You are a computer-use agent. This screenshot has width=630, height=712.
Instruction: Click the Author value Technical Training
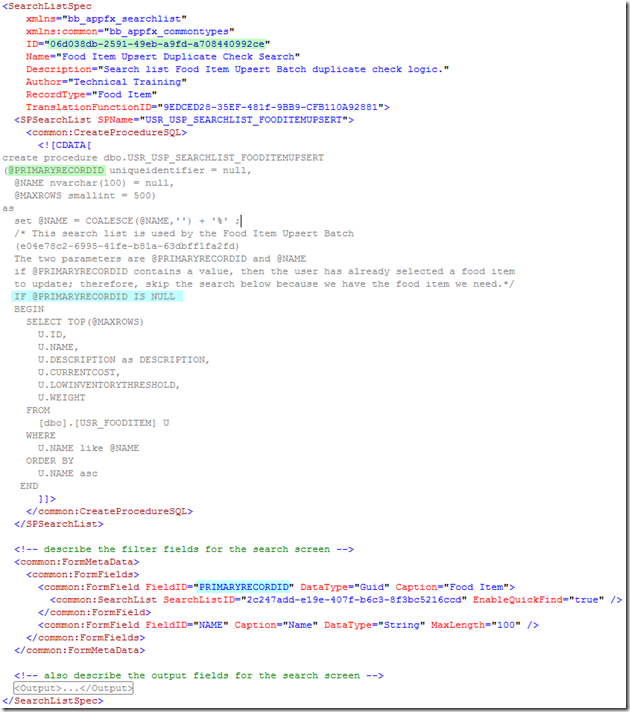(x=127, y=82)
